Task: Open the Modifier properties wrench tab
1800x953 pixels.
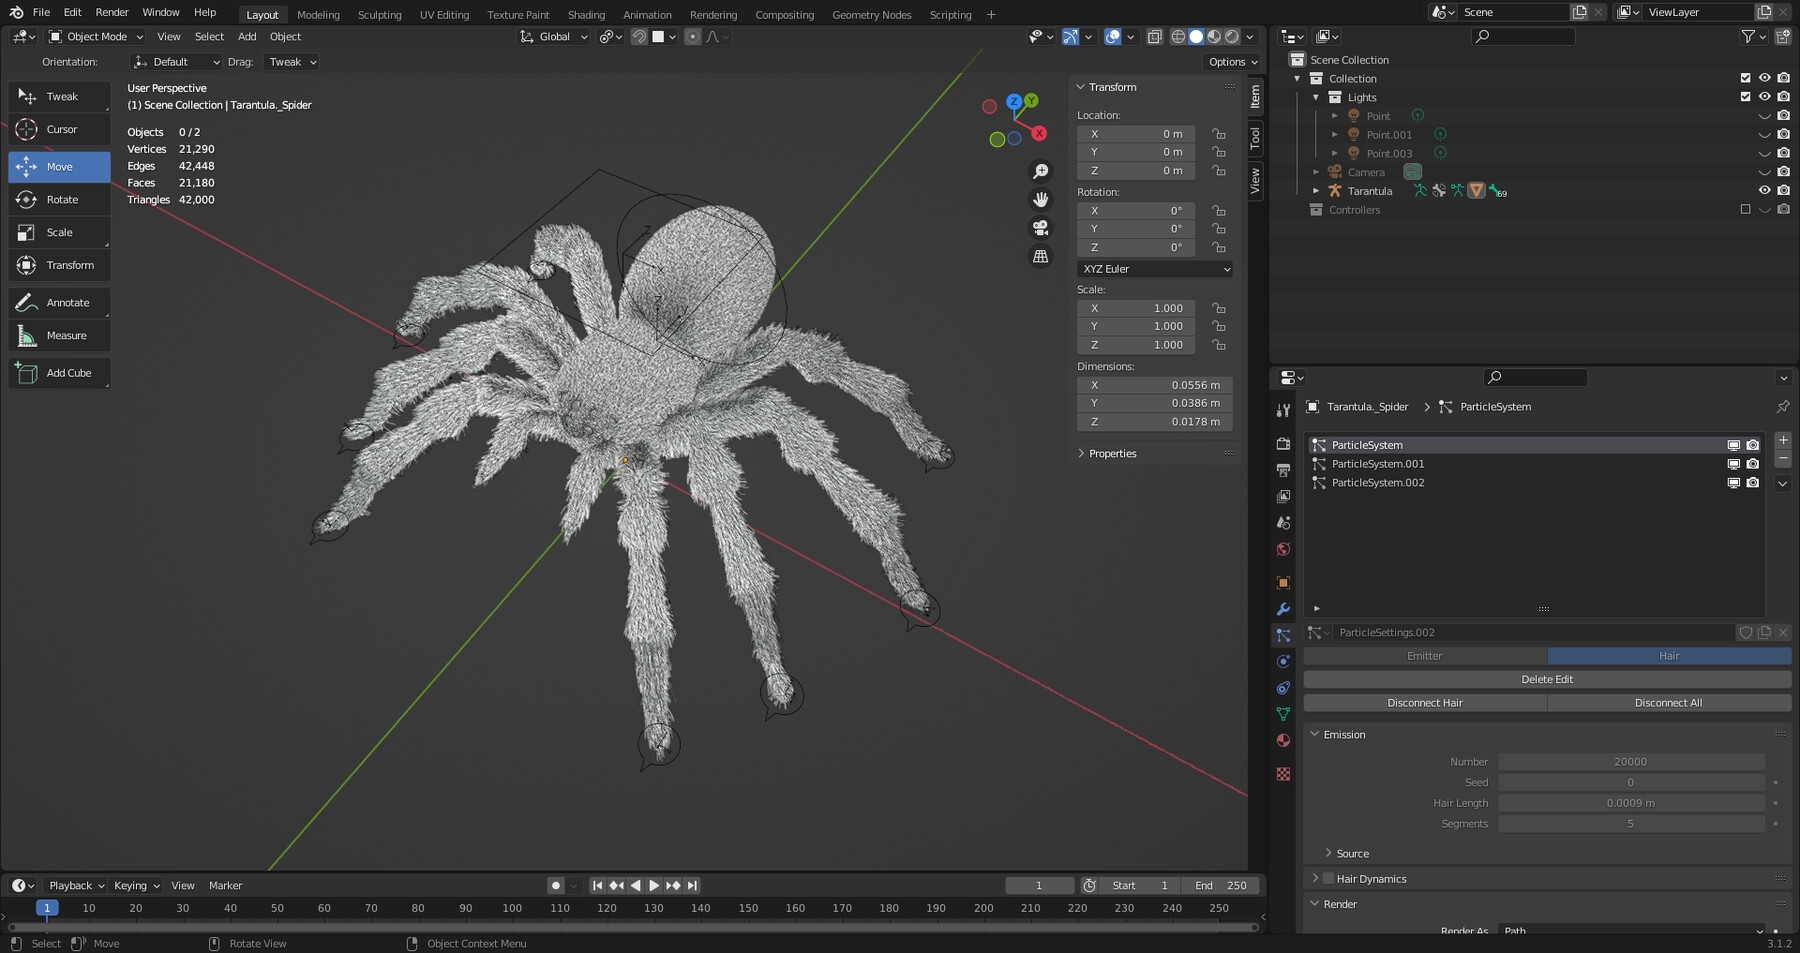Action: [1283, 609]
